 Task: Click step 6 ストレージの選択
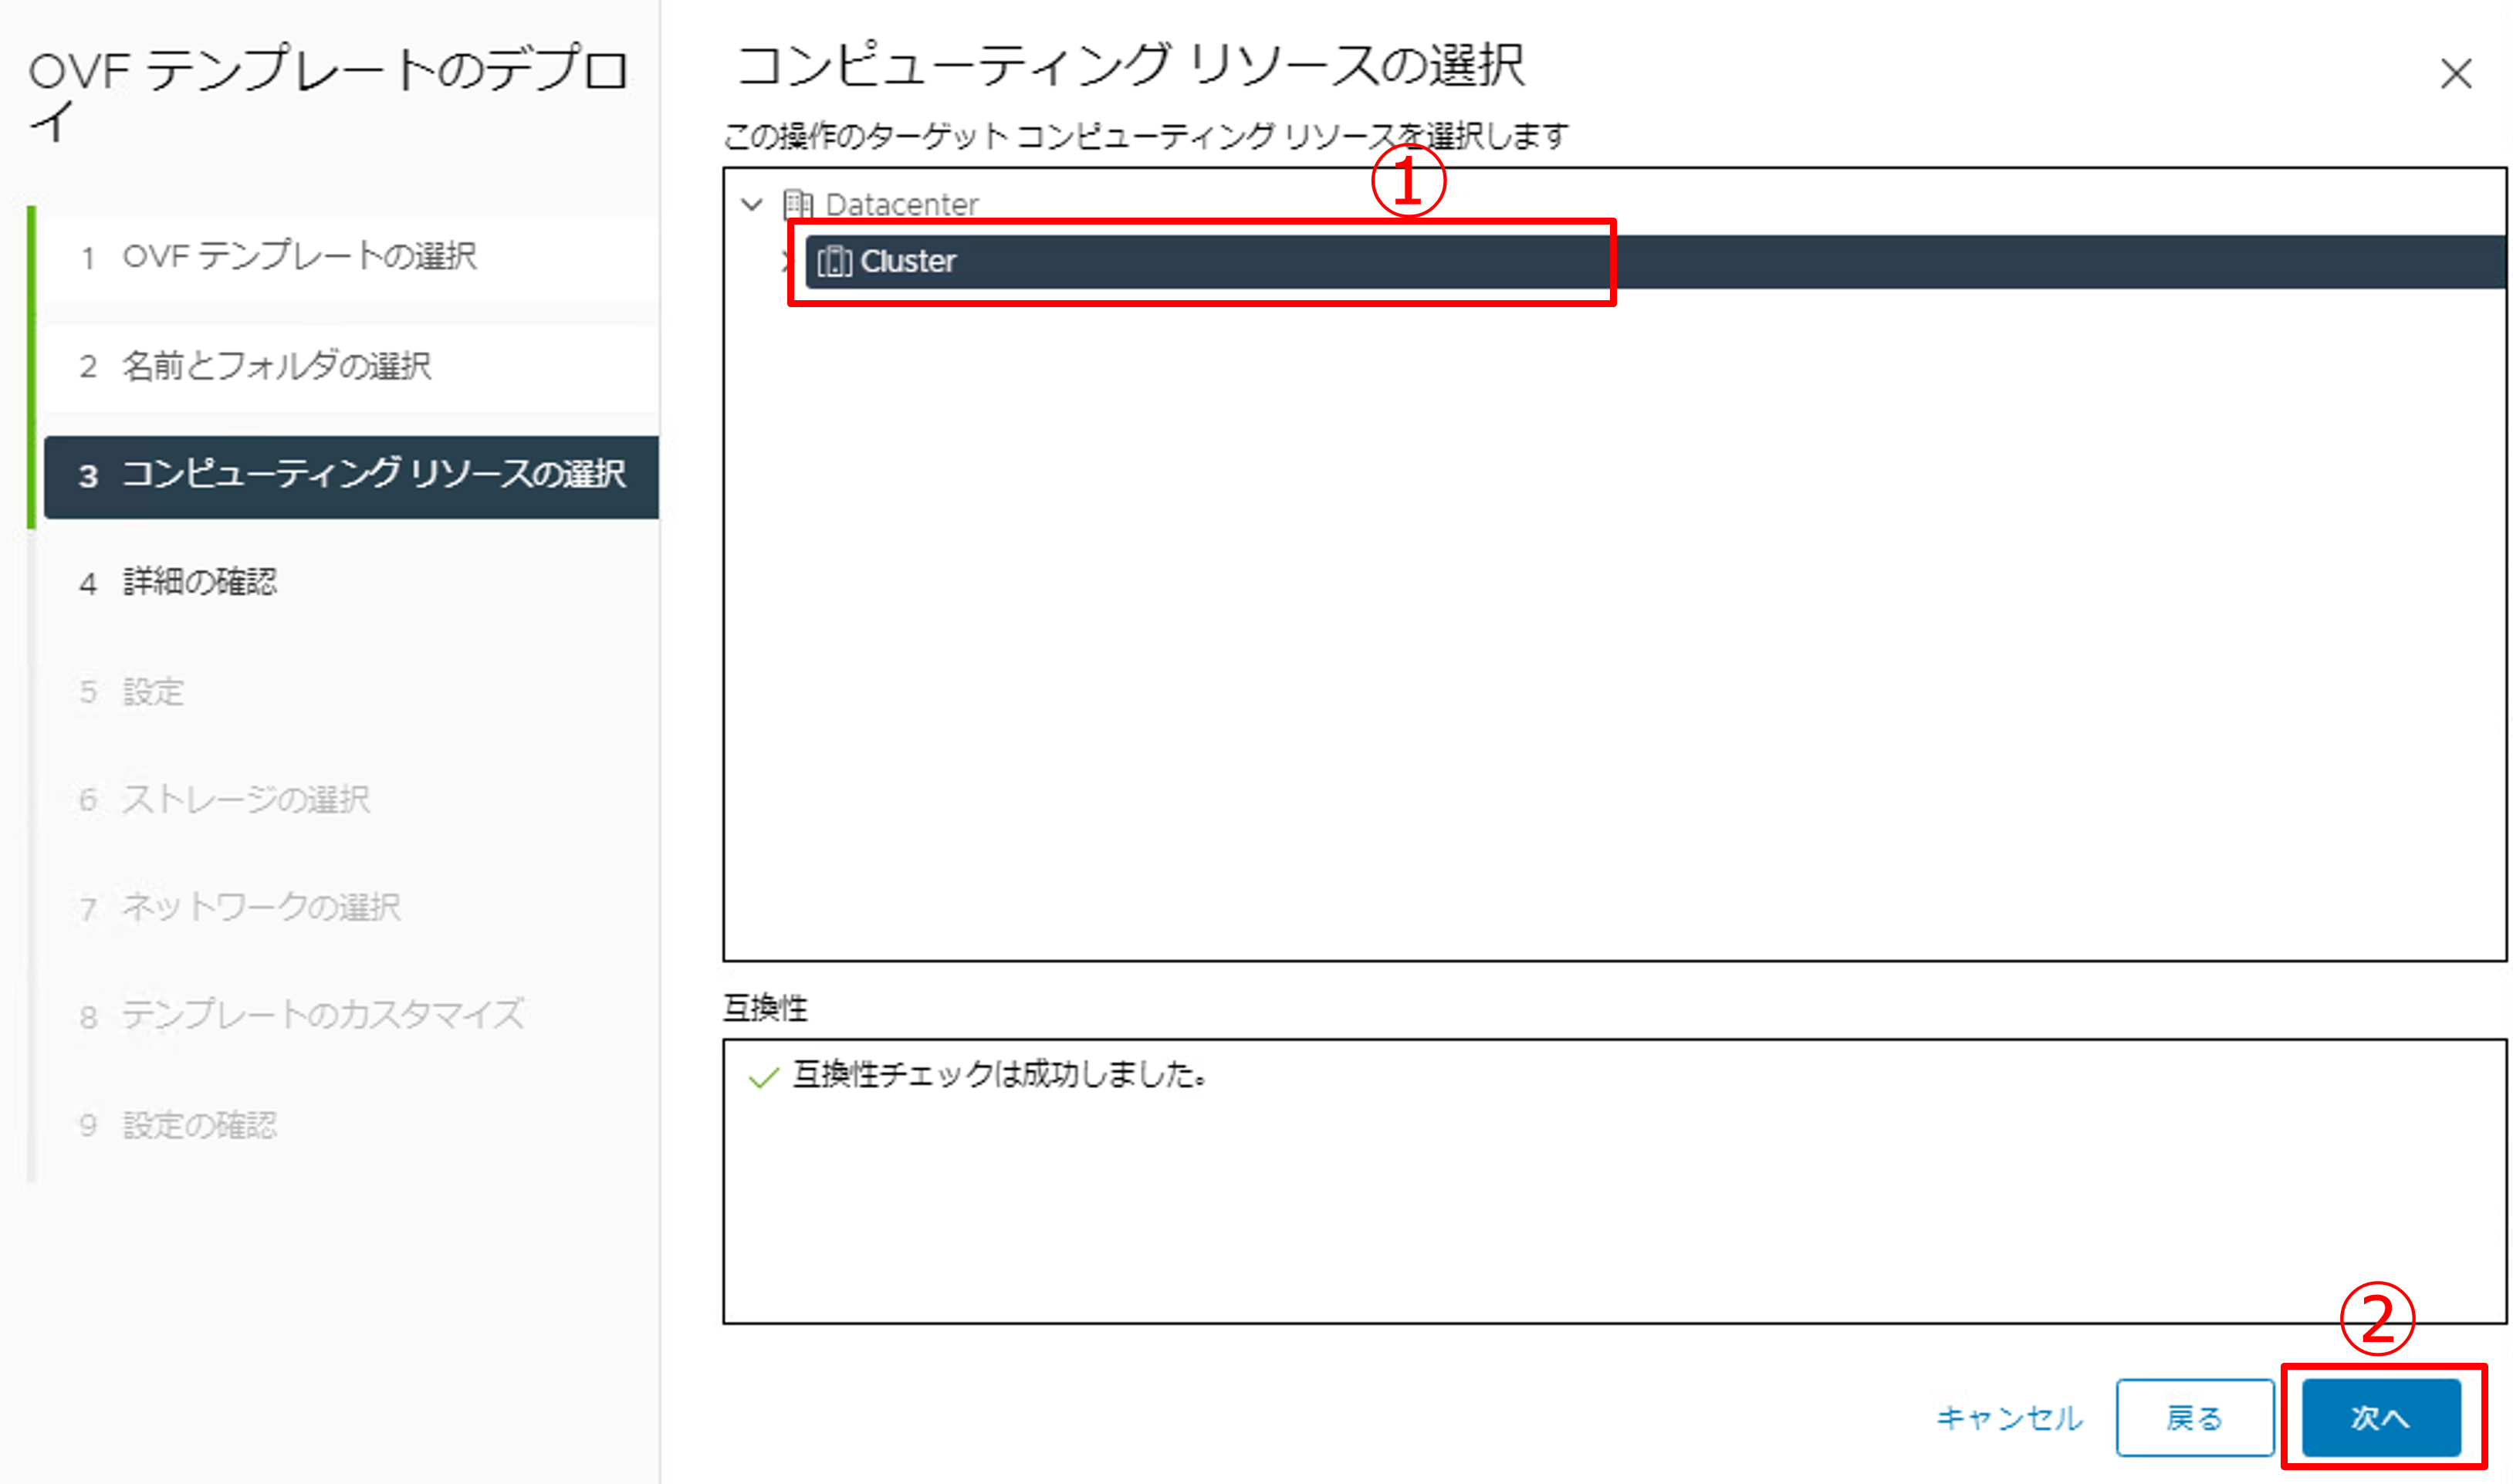click(x=245, y=800)
